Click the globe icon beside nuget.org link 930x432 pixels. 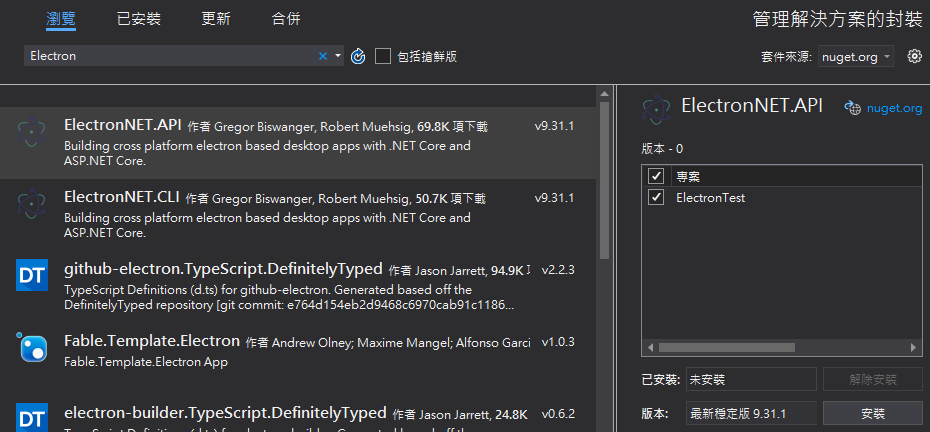(x=852, y=108)
